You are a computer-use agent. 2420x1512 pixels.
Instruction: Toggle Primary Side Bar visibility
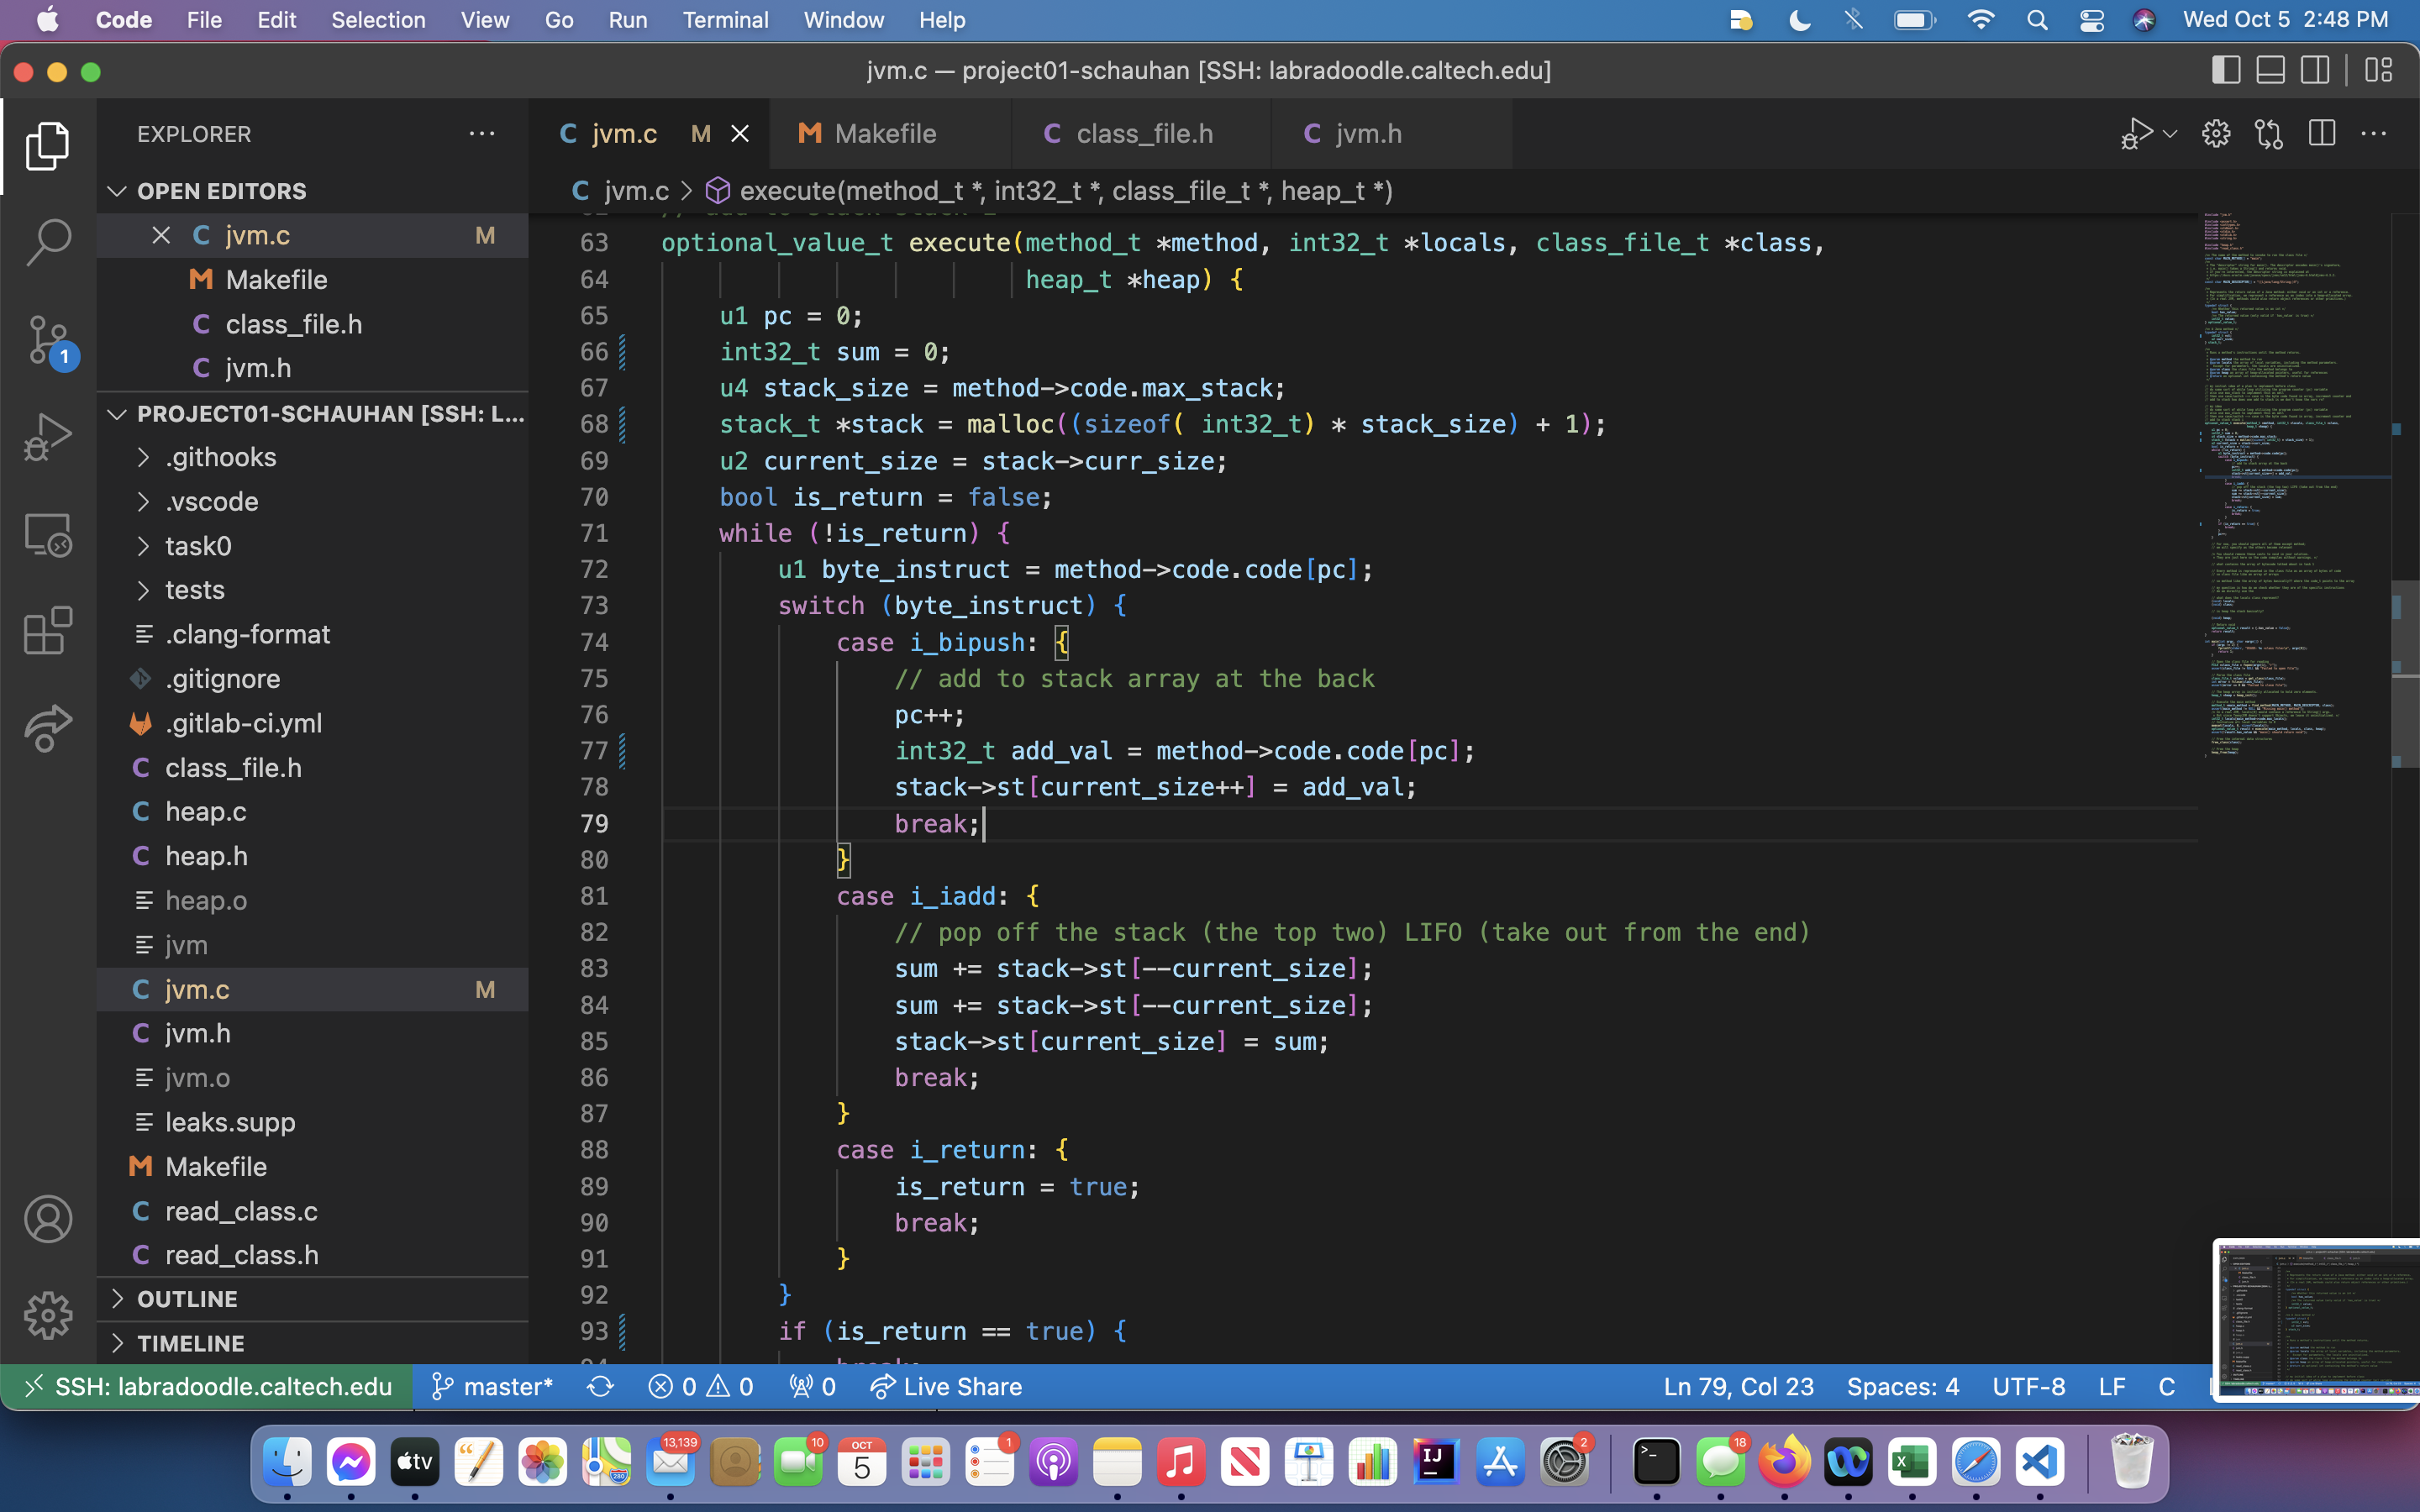(2225, 70)
